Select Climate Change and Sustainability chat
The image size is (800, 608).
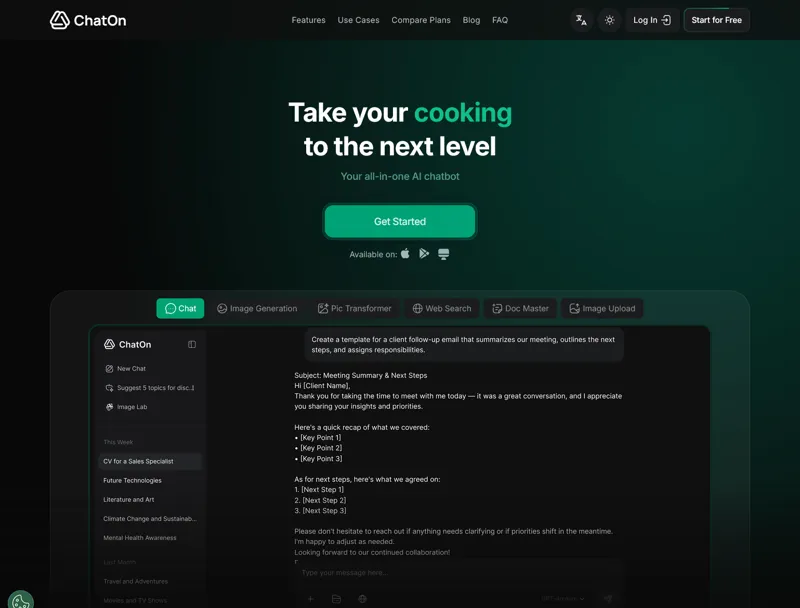pyautogui.click(x=149, y=519)
